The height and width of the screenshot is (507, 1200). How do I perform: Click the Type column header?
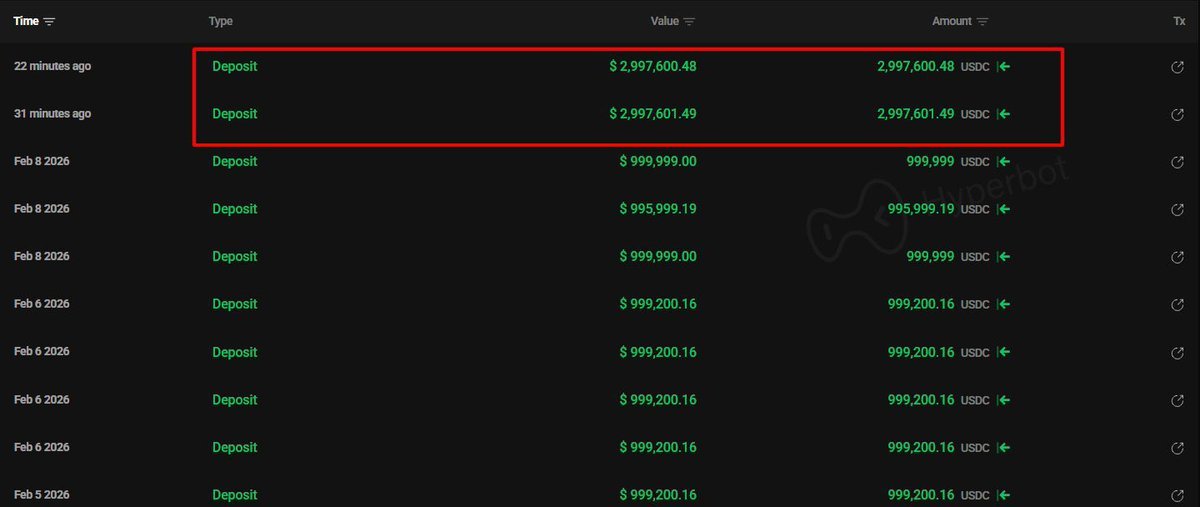click(x=220, y=21)
